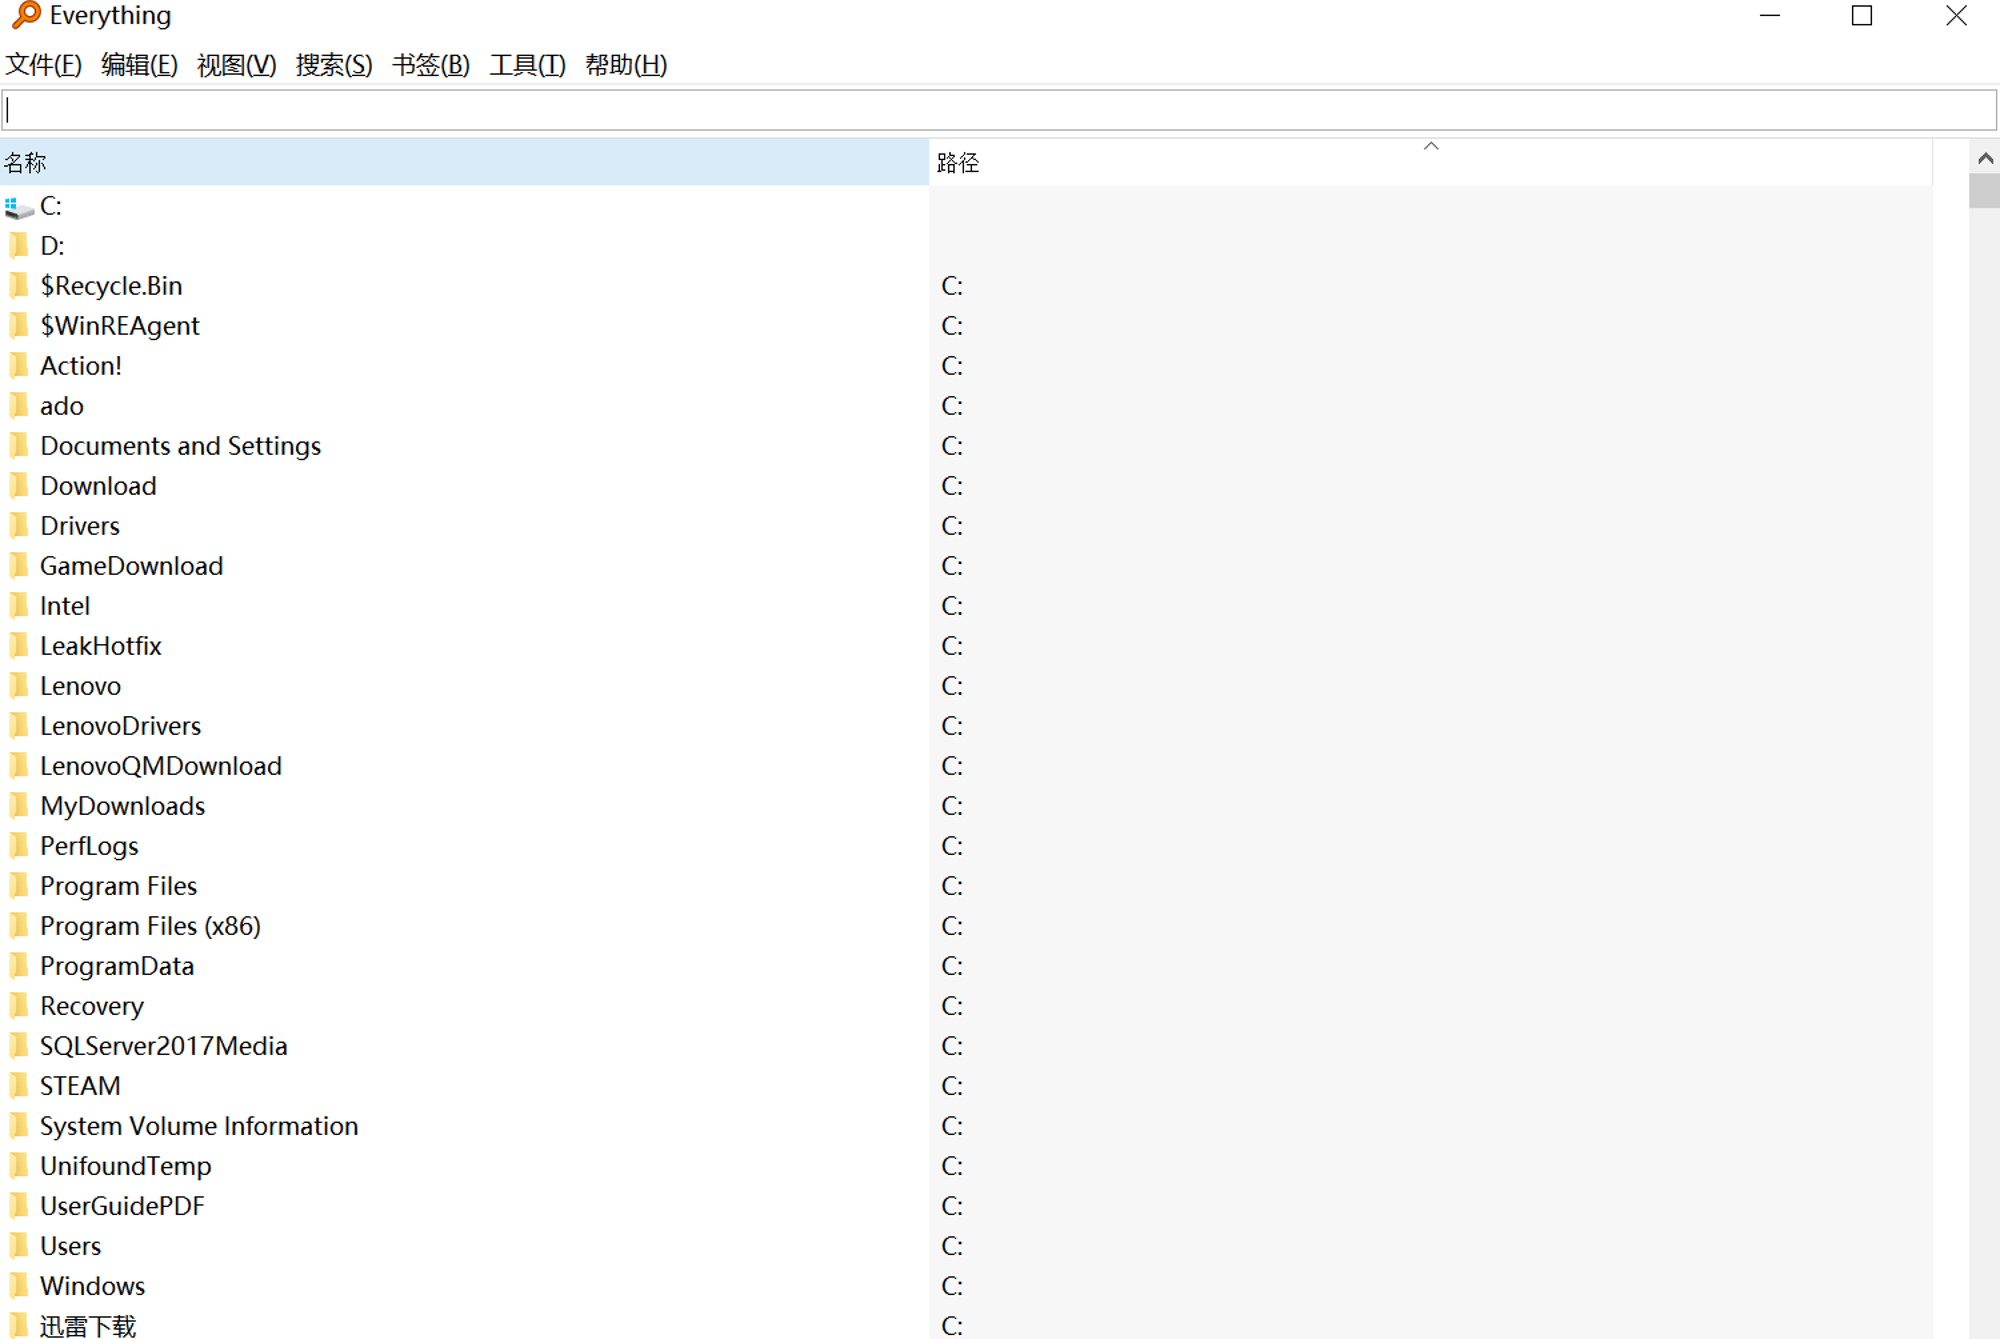Click the SQLServer2017Media folder icon
Screen dimensions: 2000x1339
tap(19, 1045)
